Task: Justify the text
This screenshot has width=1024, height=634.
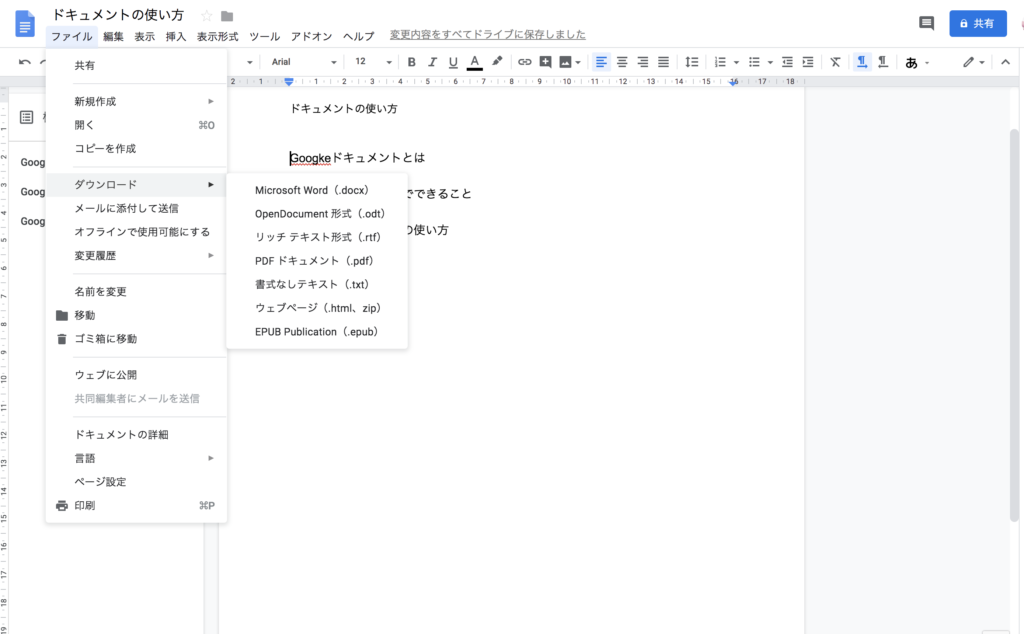Action: pyautogui.click(x=664, y=62)
